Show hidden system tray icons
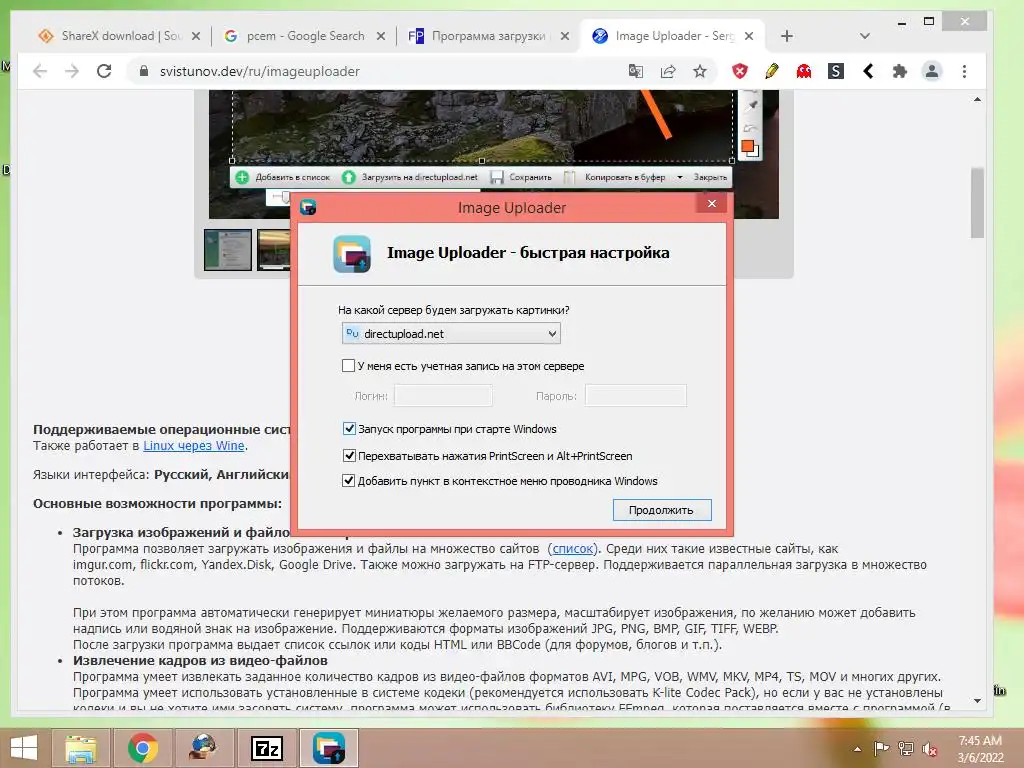 click(x=857, y=749)
